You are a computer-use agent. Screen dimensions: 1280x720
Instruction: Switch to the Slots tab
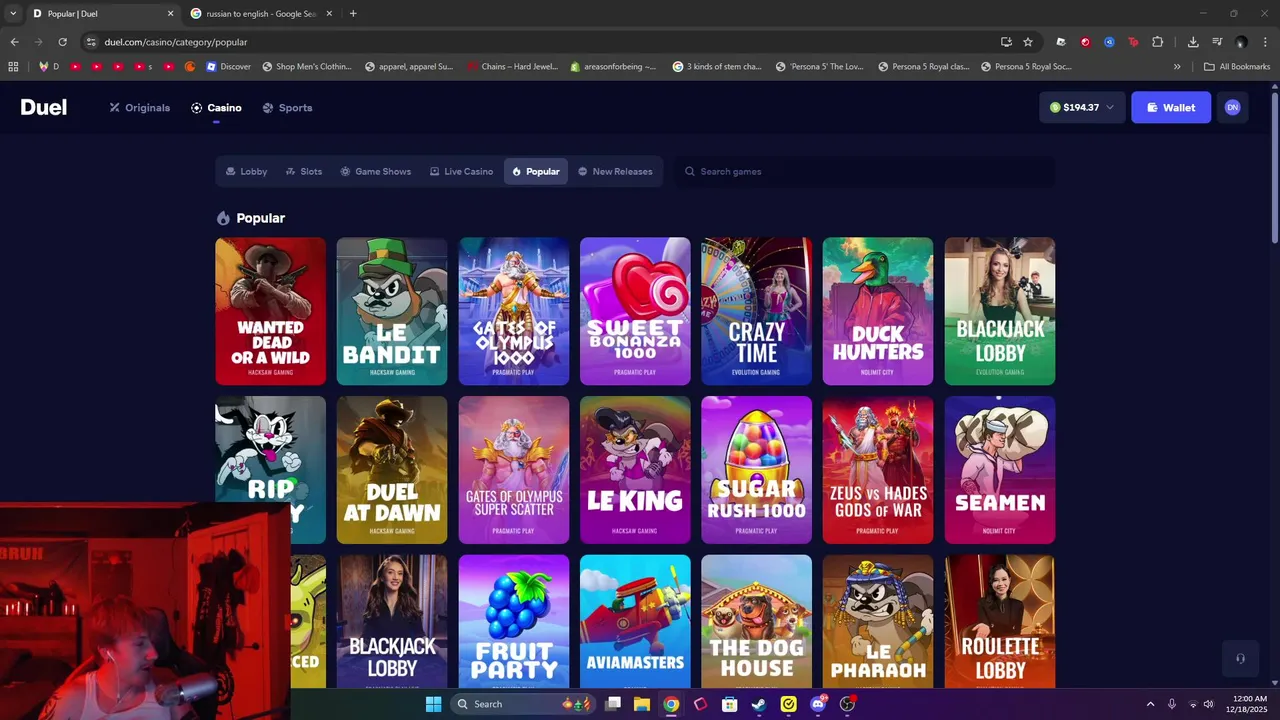(304, 171)
